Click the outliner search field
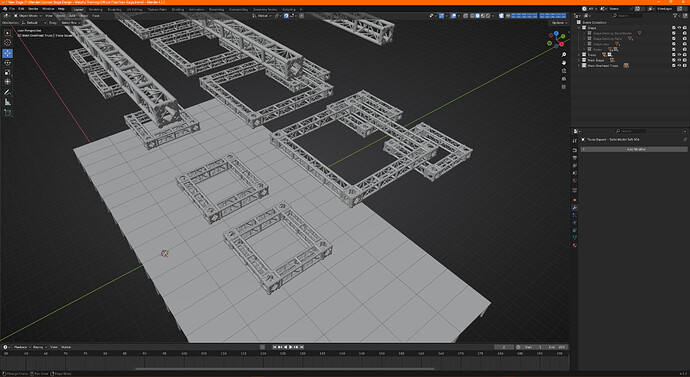Image resolution: width=690 pixels, height=377 pixels. (628, 16)
